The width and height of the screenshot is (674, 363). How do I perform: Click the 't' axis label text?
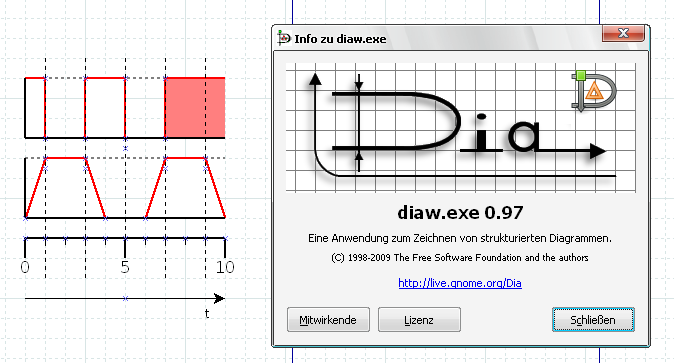(x=207, y=314)
